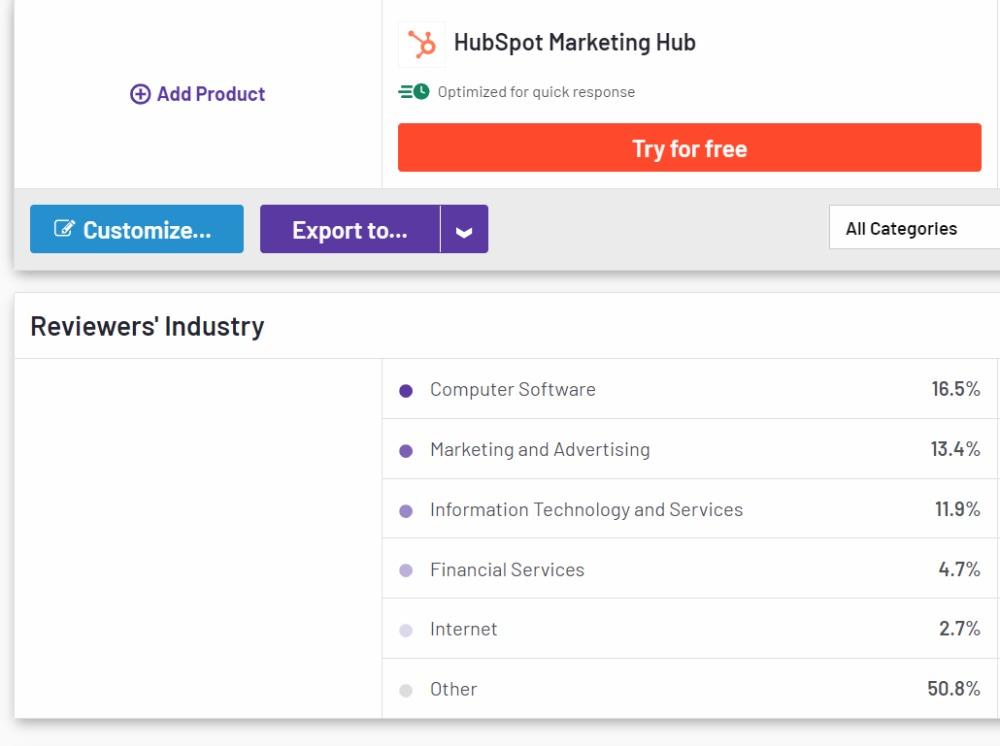Click the Computer Software color dot
The width and height of the screenshot is (1000, 746).
coord(406,391)
